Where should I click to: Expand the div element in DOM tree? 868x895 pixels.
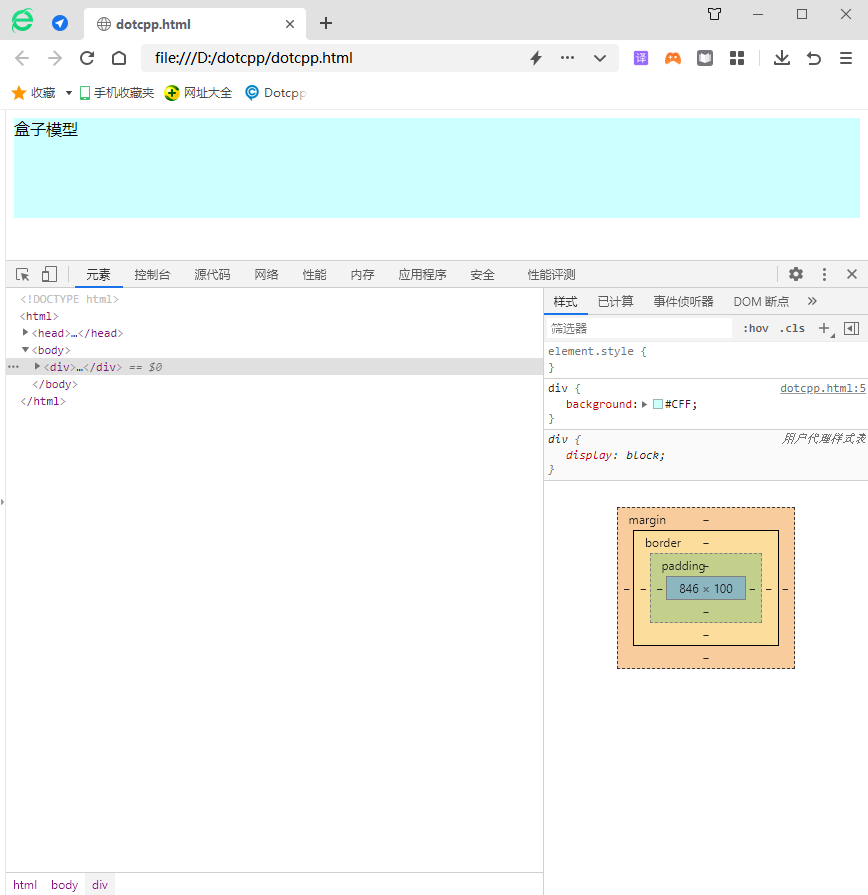click(x=37, y=366)
